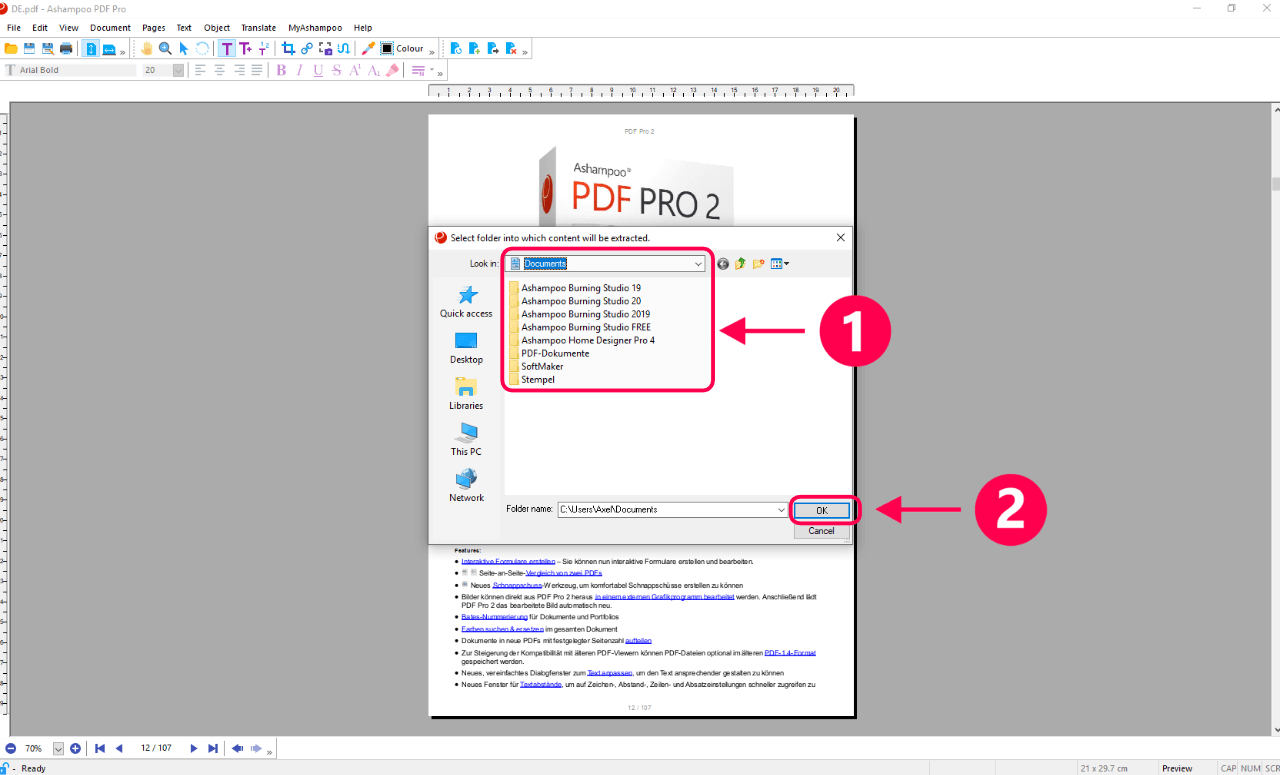Select the PDF-Dokumente folder
The width and height of the screenshot is (1280, 775).
point(555,353)
